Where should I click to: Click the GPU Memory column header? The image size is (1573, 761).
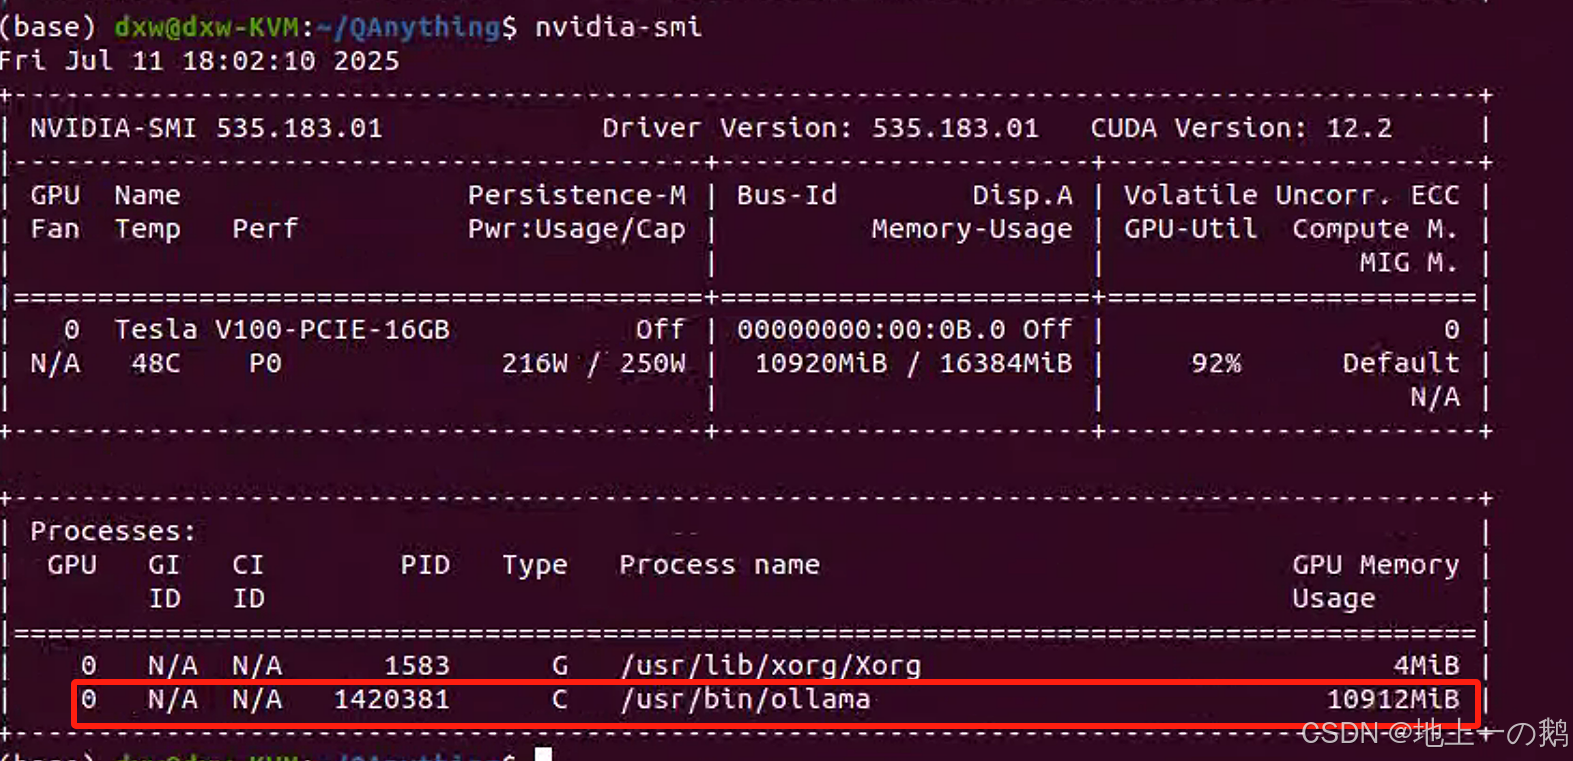point(1375,565)
